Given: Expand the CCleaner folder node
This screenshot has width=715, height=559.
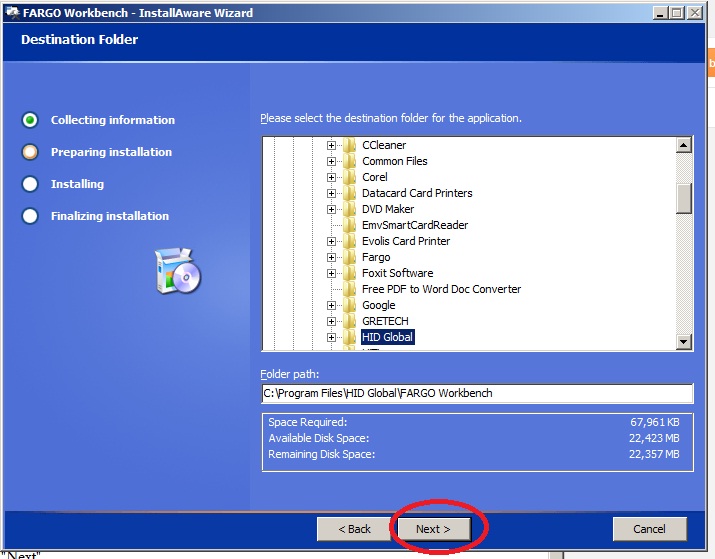Looking at the screenshot, I should click(332, 145).
